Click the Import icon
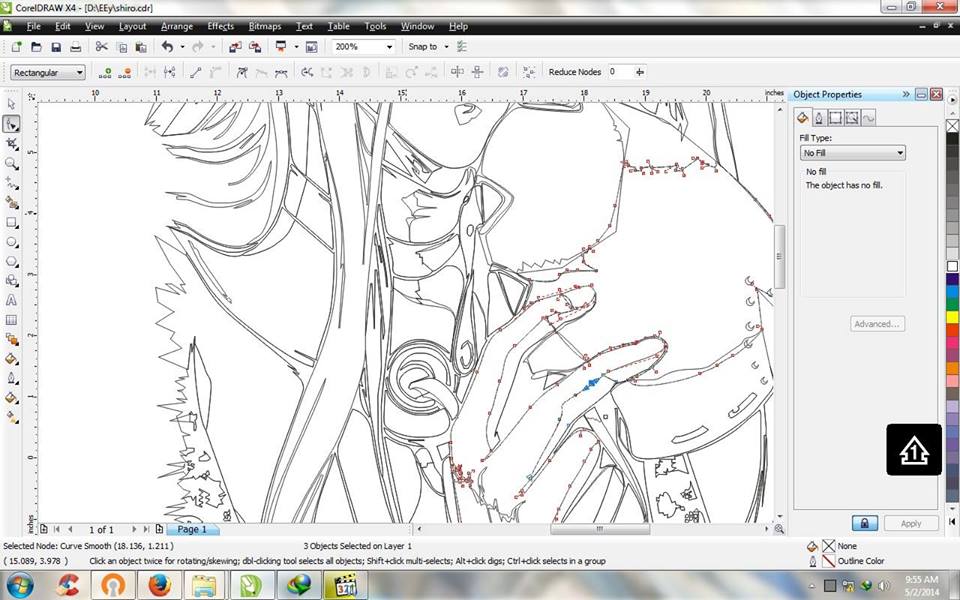The height and width of the screenshot is (600, 960). (x=235, y=47)
